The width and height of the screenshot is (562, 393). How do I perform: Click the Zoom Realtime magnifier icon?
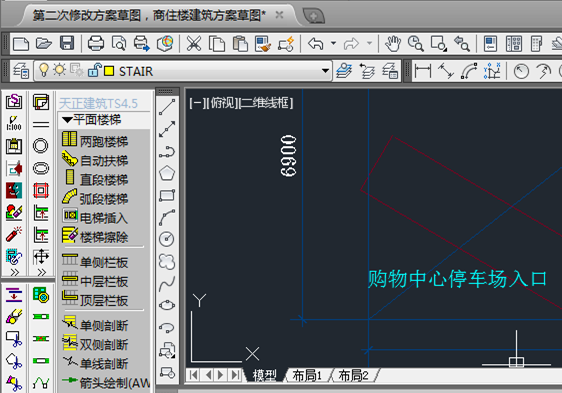(415, 44)
